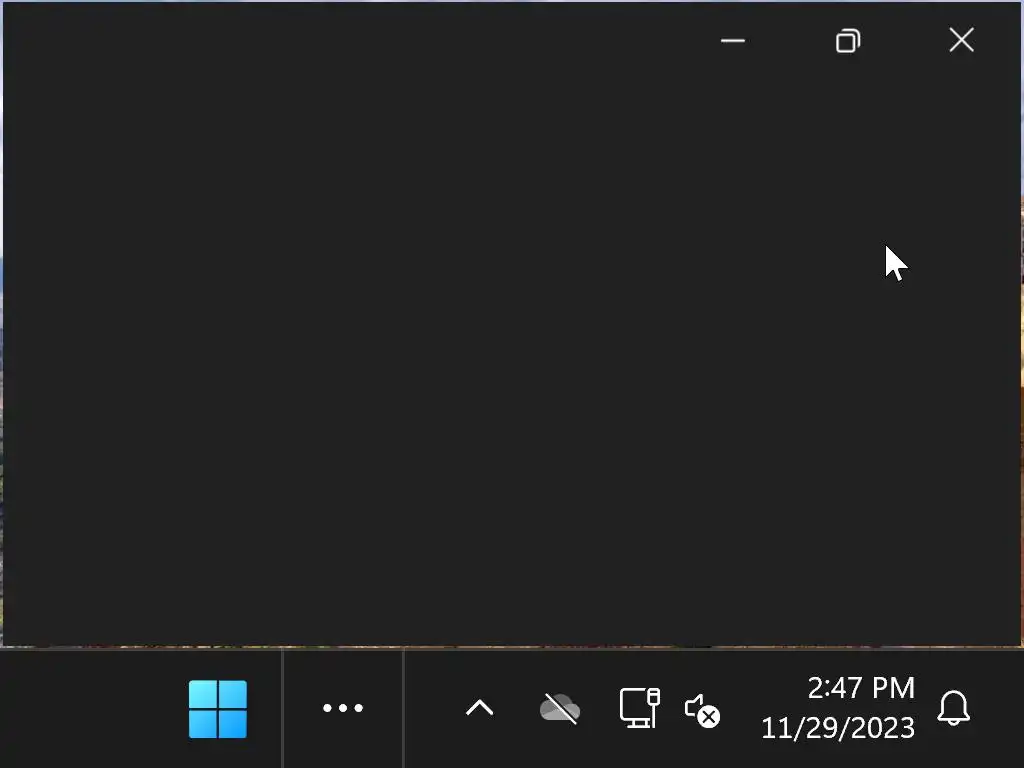Close the dark window with X
Screen dimensions: 1024x768
(961, 40)
